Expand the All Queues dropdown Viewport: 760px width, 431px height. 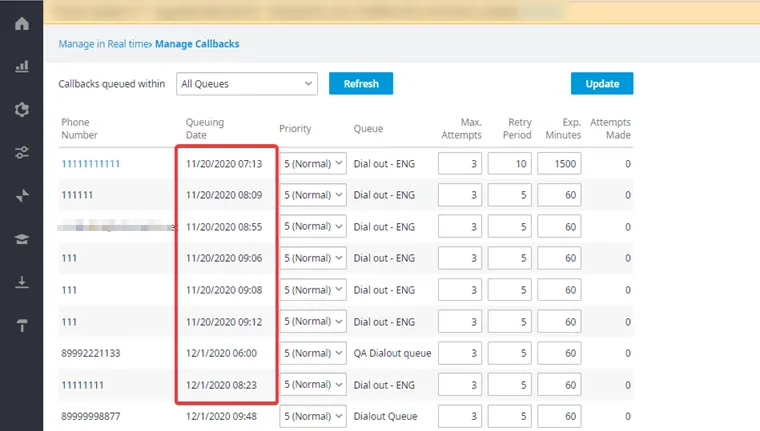click(x=247, y=84)
